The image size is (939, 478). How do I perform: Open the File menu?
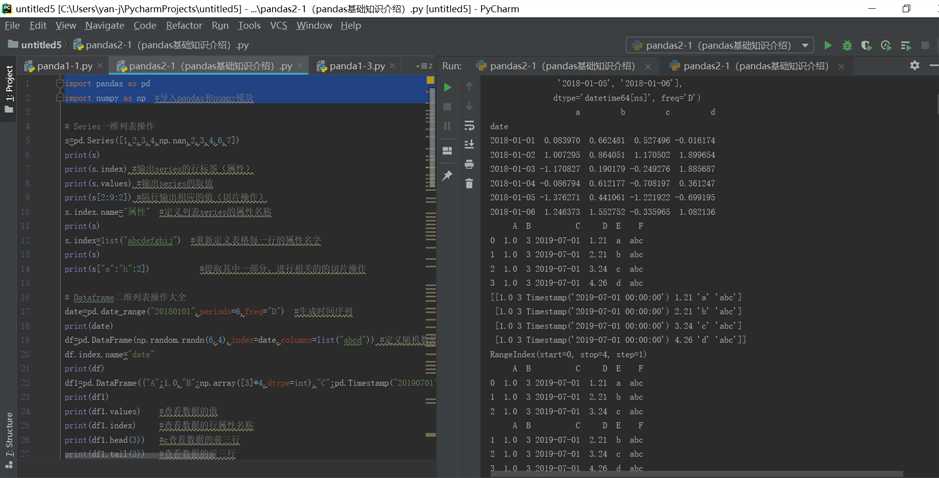(12, 25)
